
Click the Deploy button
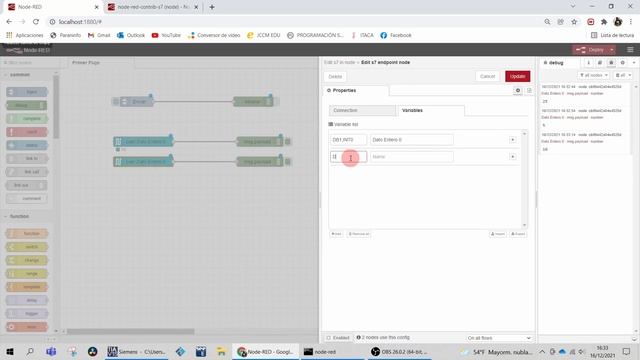click(591, 50)
